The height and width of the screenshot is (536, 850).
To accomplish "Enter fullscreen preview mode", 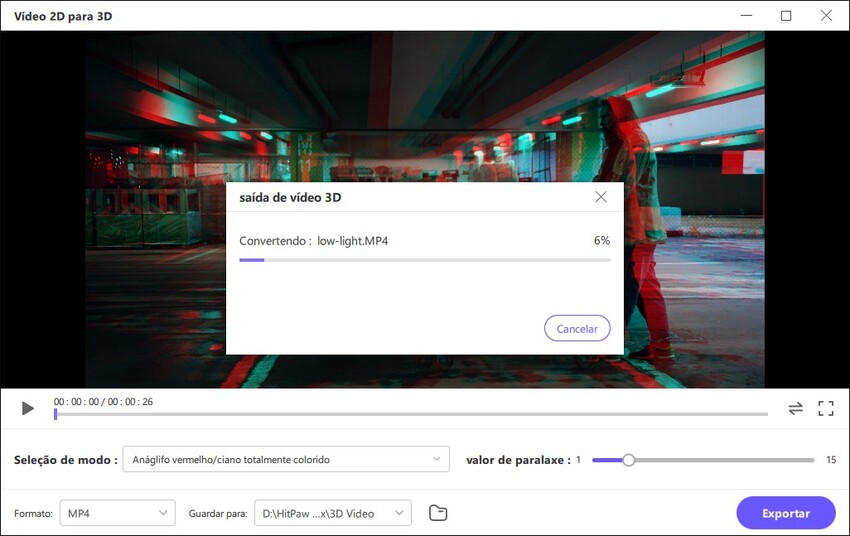I will point(826,408).
